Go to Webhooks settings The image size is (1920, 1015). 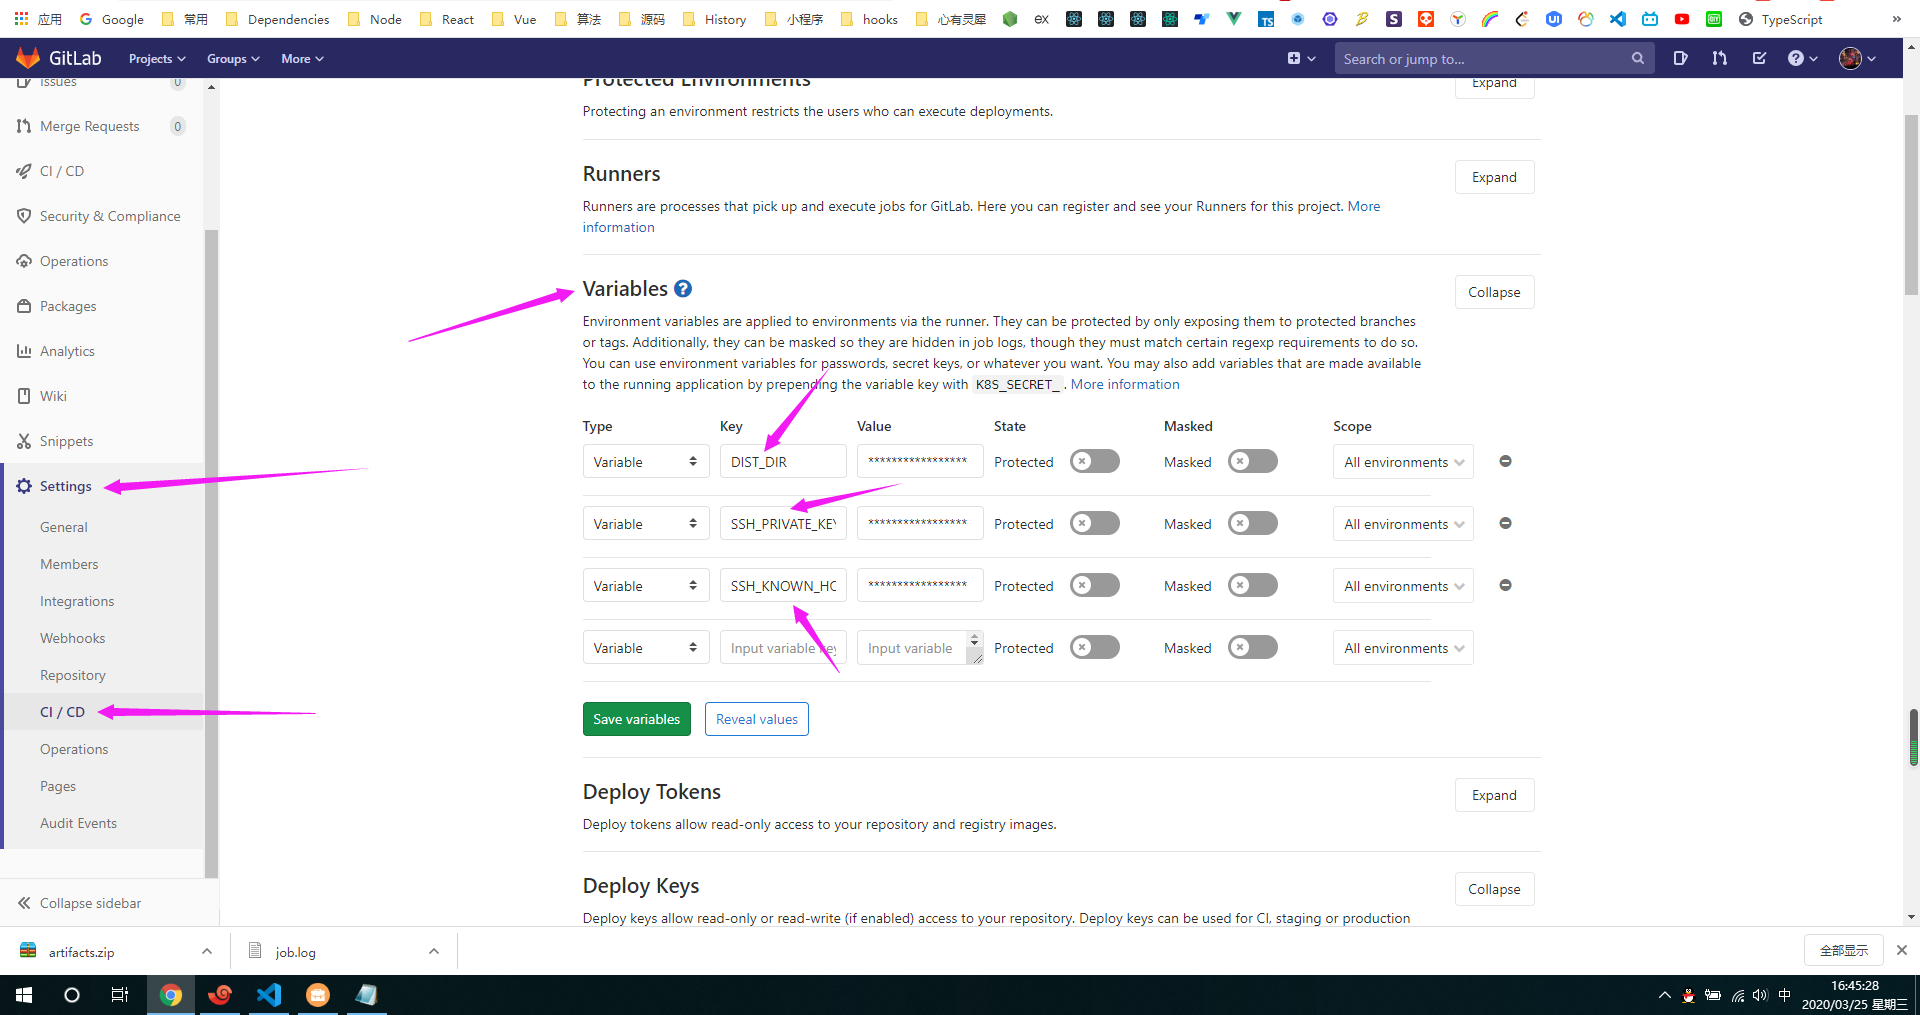[72, 638]
